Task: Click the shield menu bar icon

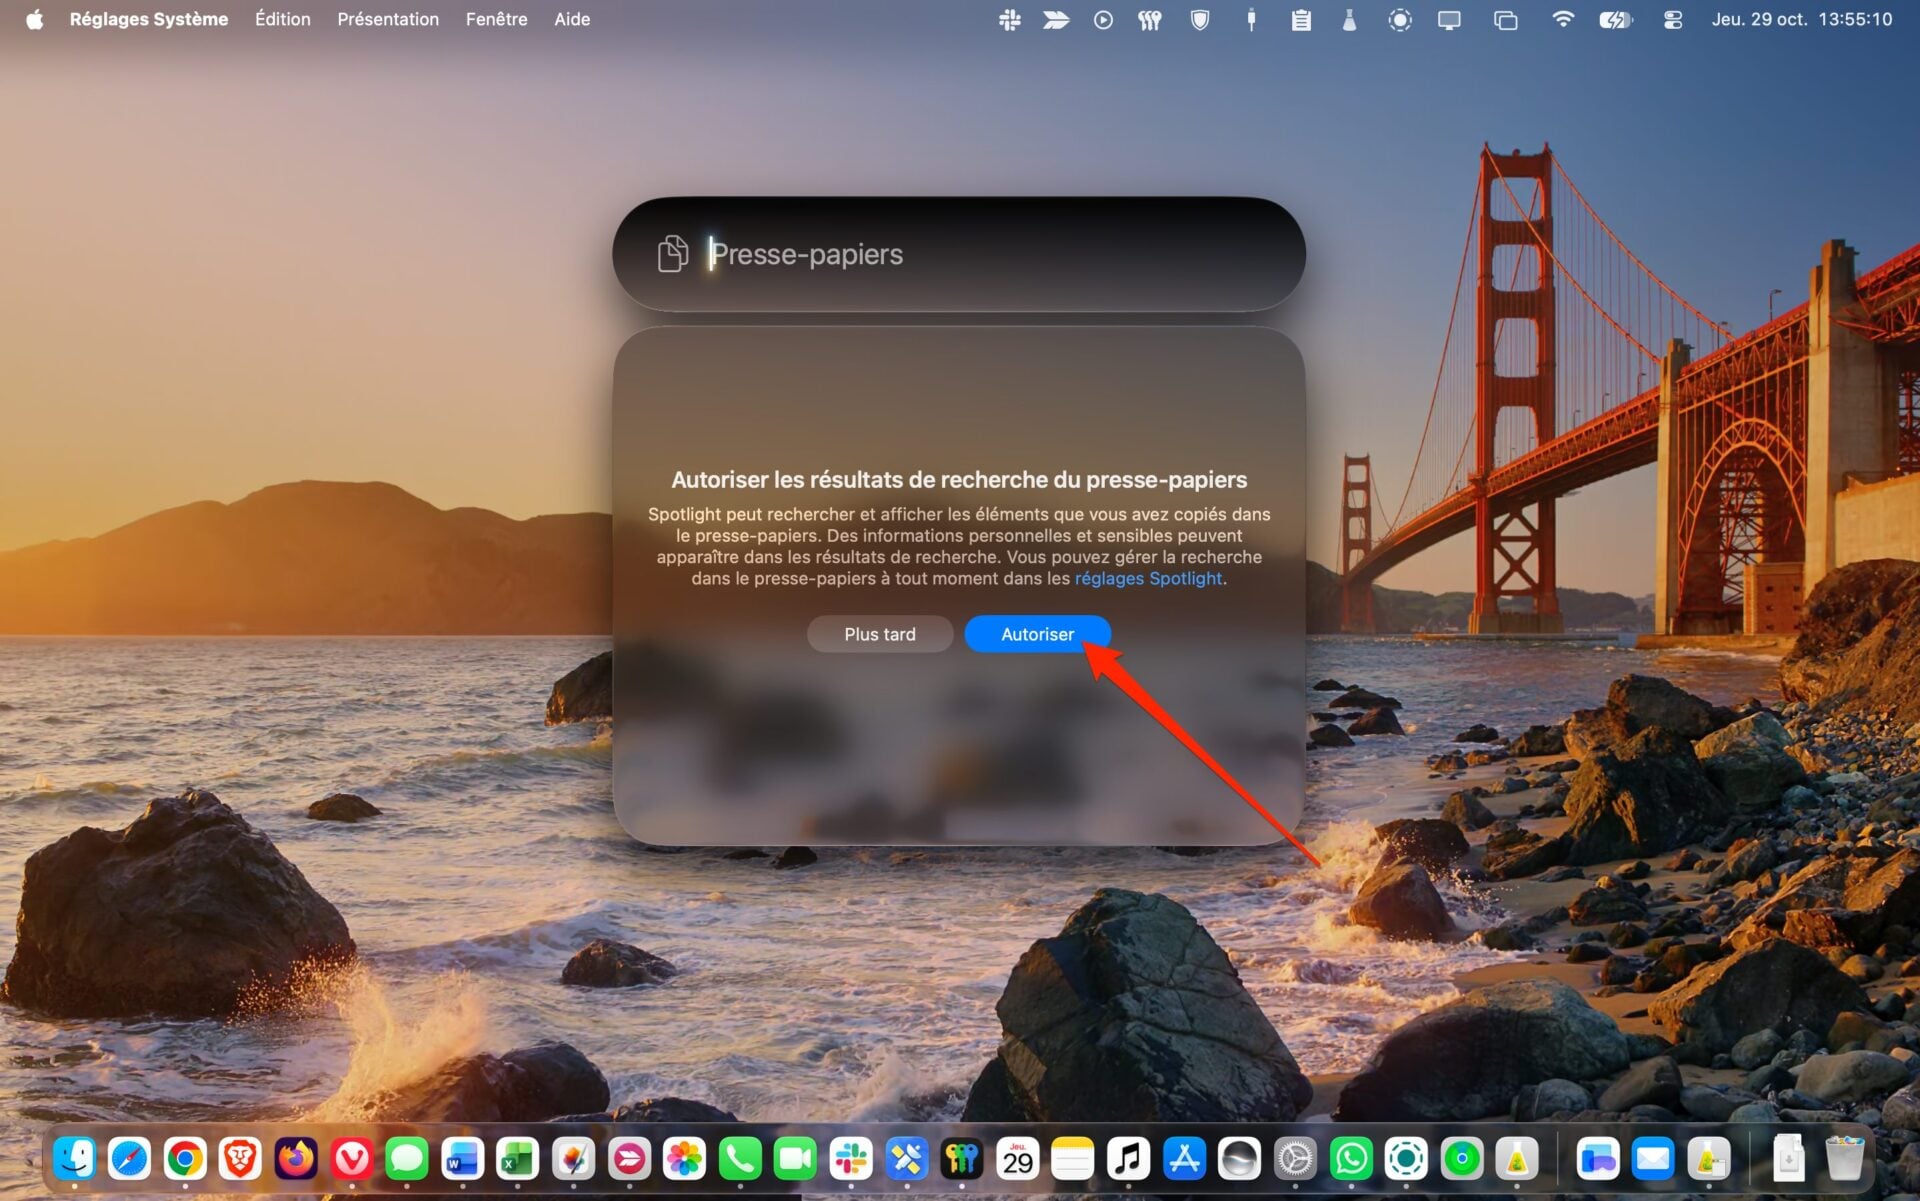Action: 1199,19
